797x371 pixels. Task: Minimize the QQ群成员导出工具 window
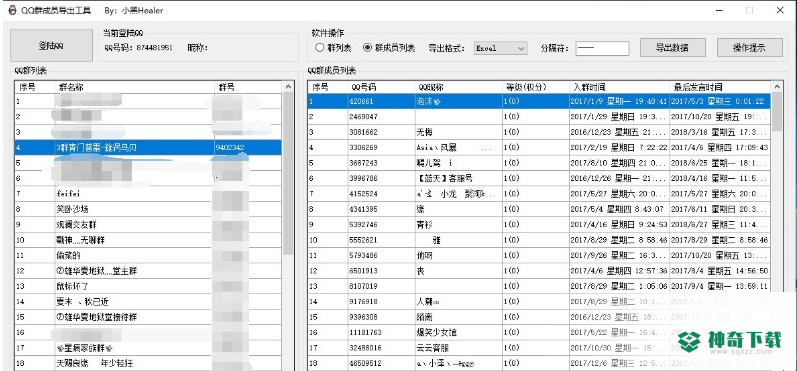pyautogui.click(x=720, y=10)
